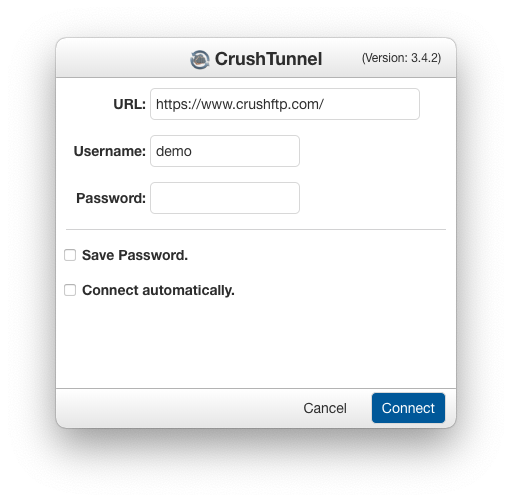
Task: Click the Connect automatically label text
Action: tap(158, 290)
